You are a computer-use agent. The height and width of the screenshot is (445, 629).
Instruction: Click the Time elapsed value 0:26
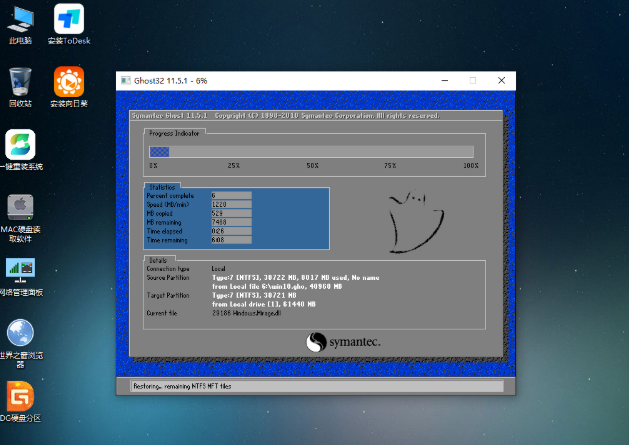231,231
